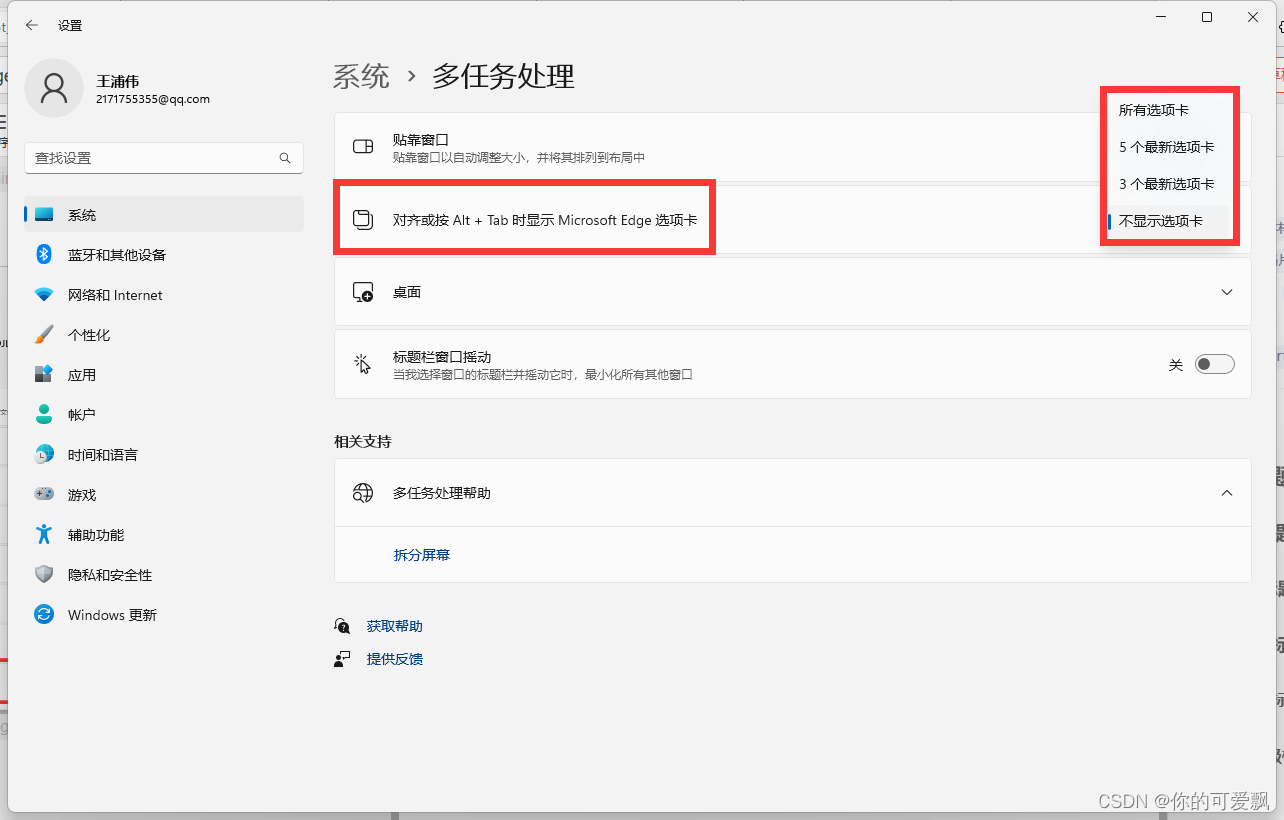Click the 关 label beside the toggle

(x=1176, y=365)
